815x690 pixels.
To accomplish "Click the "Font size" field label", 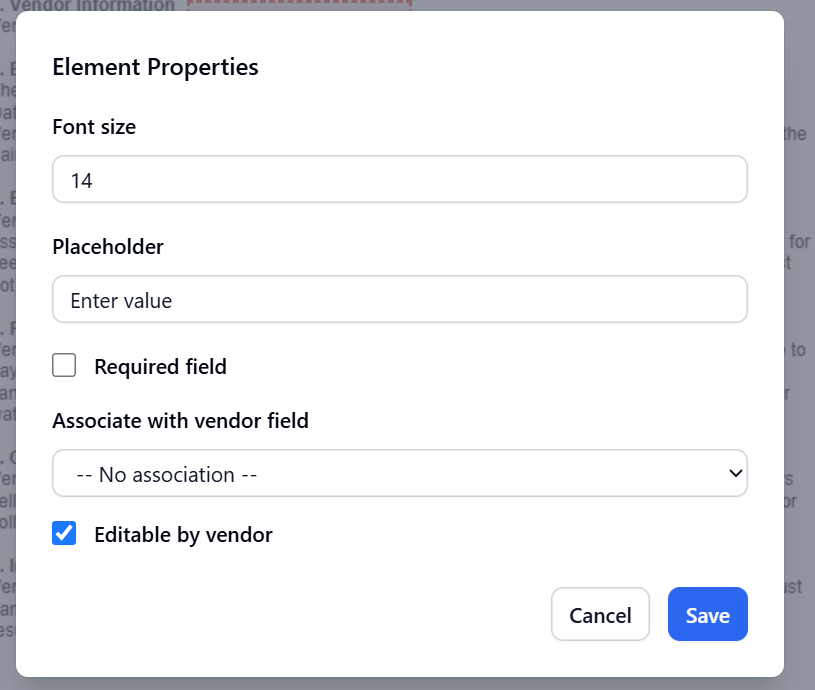I will click(x=94, y=127).
